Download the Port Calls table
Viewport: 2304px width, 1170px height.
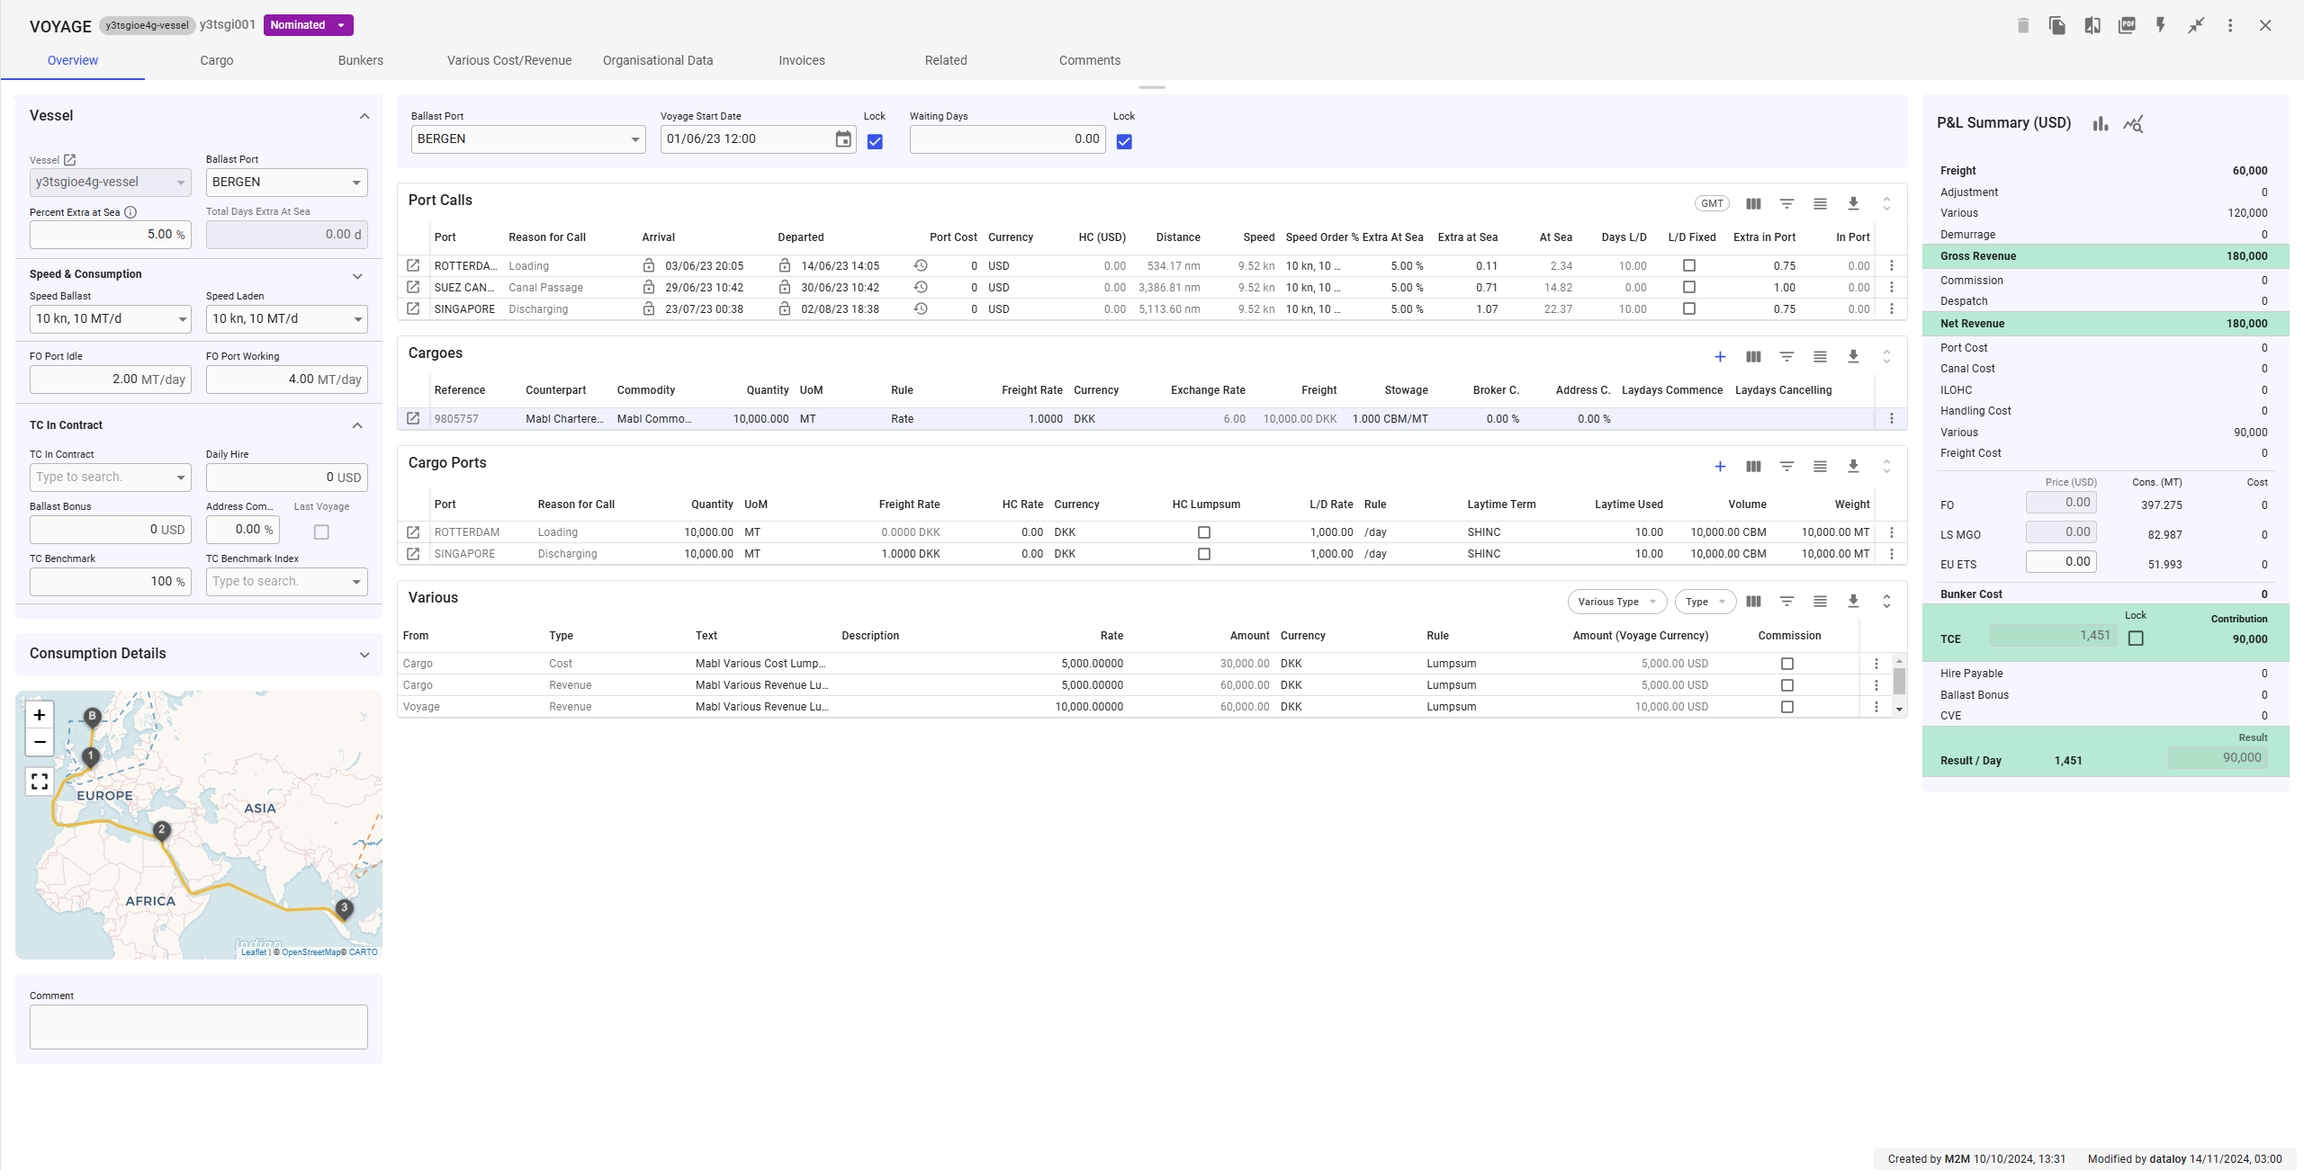coord(1853,204)
